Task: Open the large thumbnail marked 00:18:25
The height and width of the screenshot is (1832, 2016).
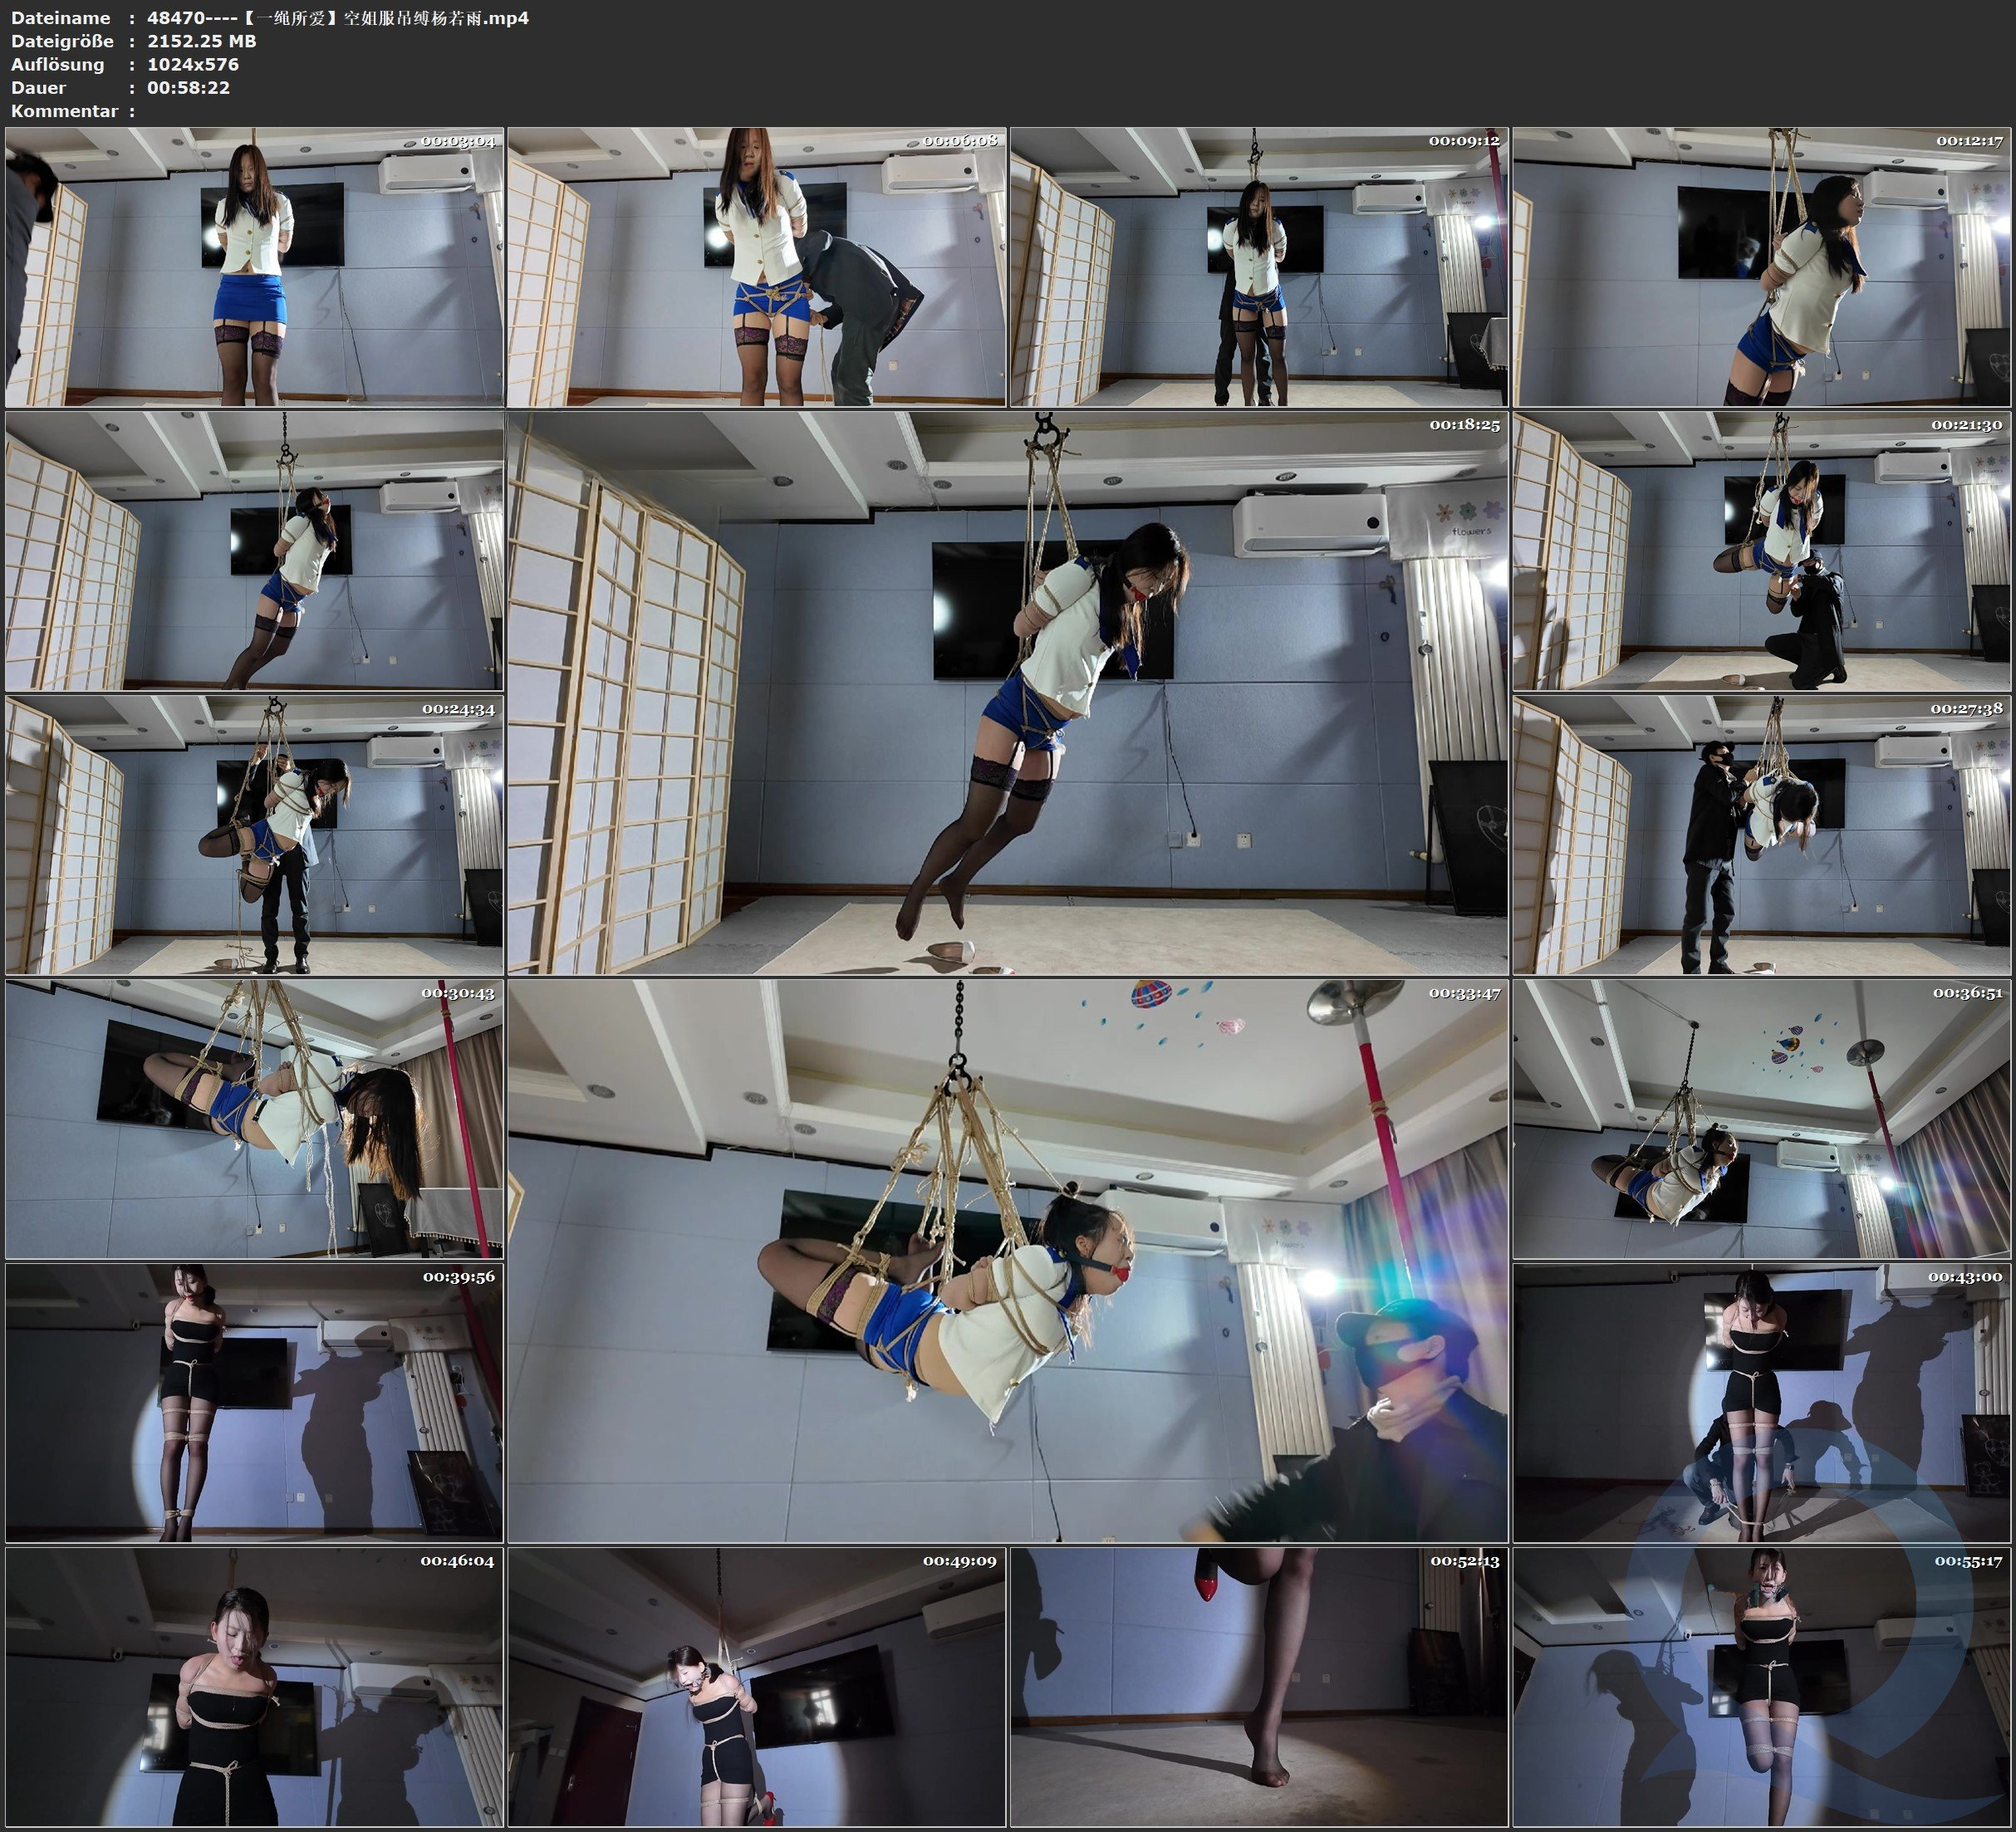Action: coord(1007,693)
